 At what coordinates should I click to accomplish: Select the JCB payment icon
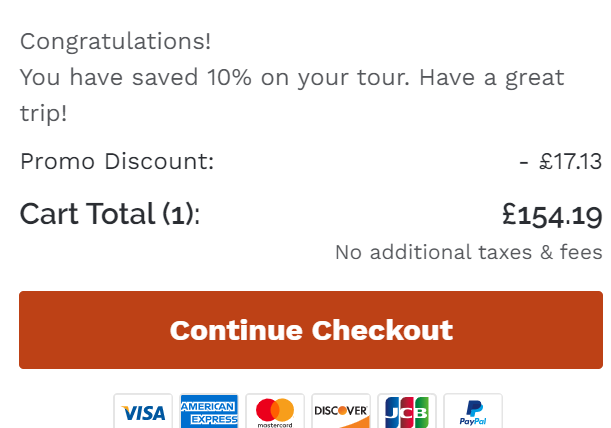coord(407,411)
